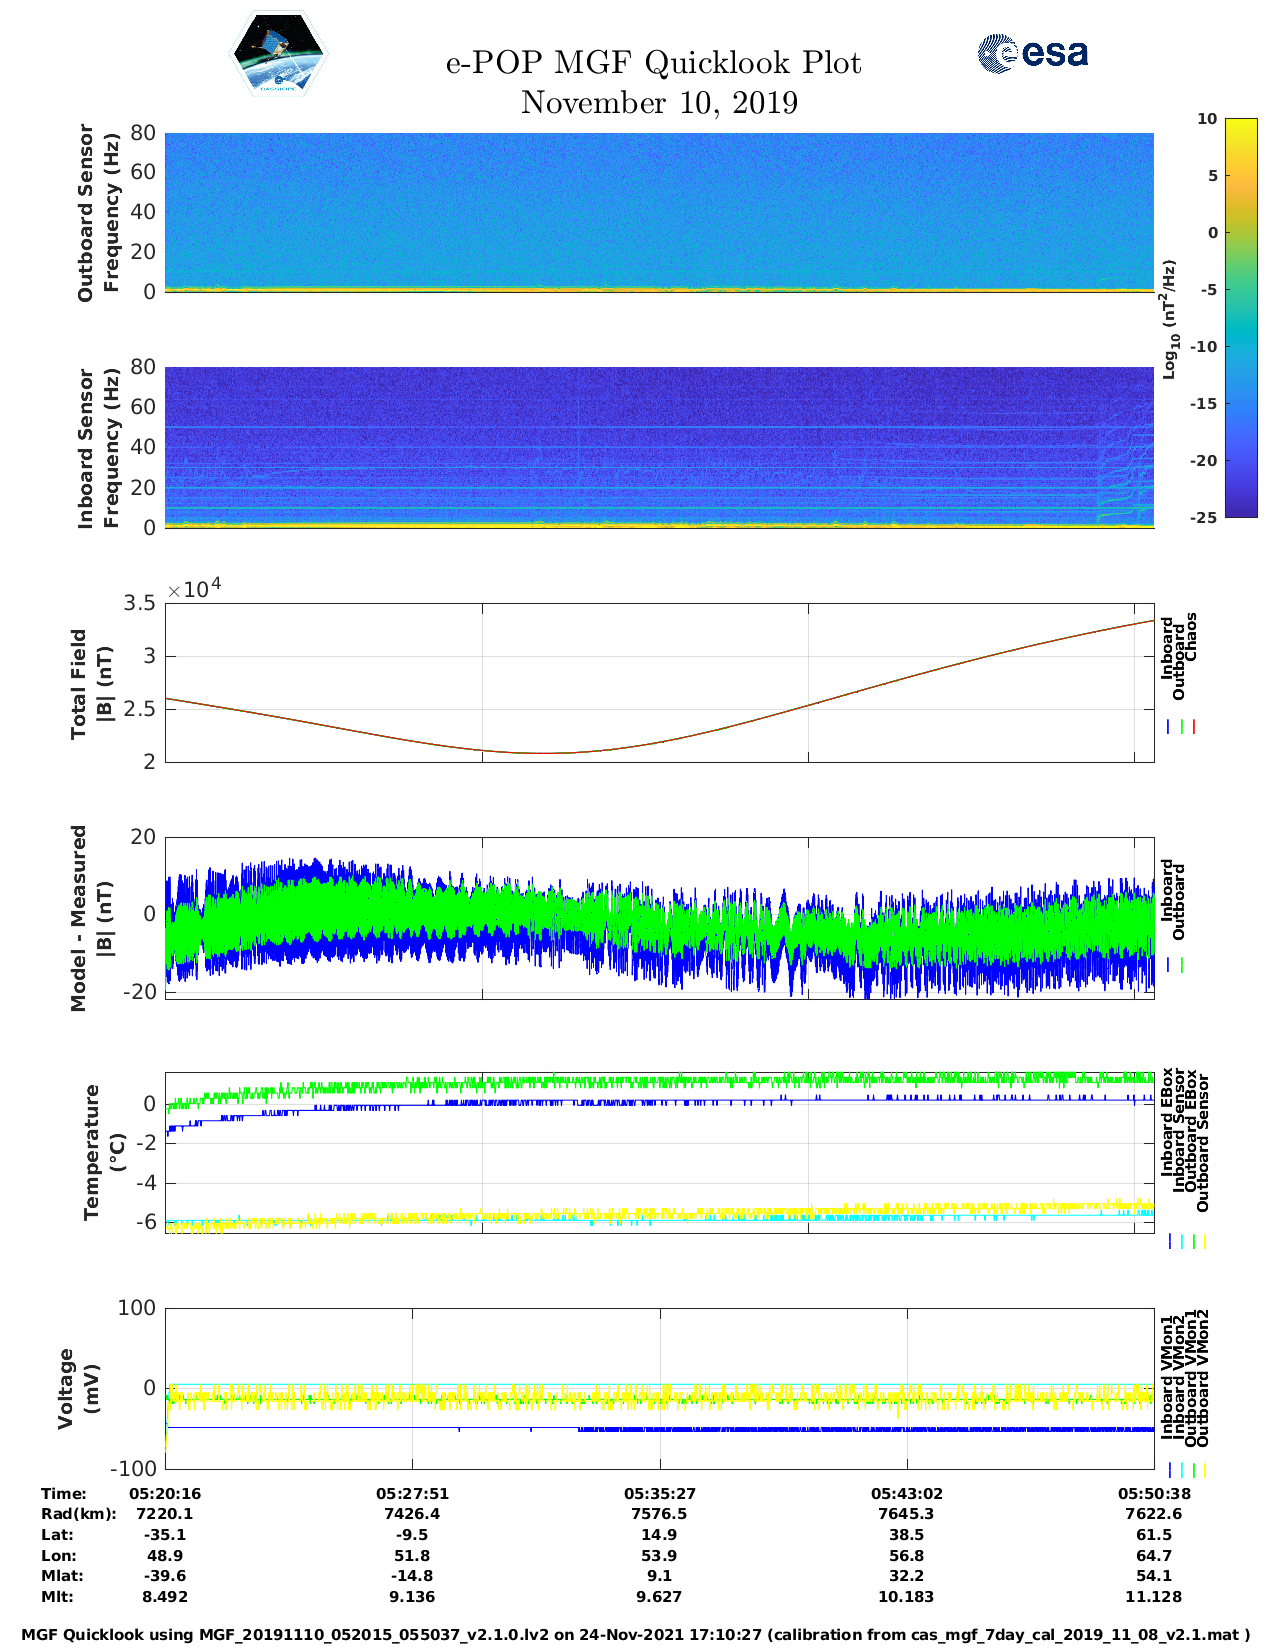
Task: Click the blue Inboard marker in Total Field legend
Action: pyautogui.click(x=1169, y=727)
